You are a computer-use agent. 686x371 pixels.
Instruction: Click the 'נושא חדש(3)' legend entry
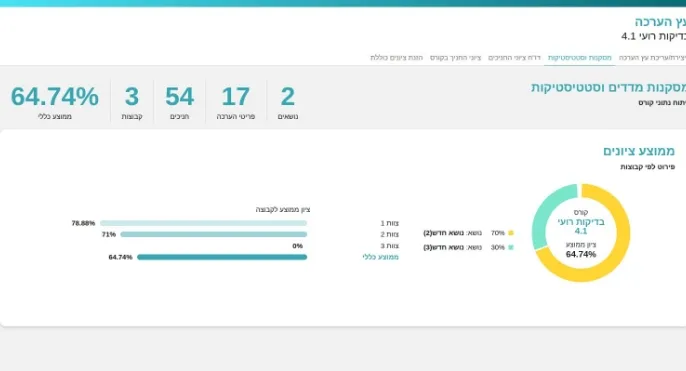[x=452, y=247]
